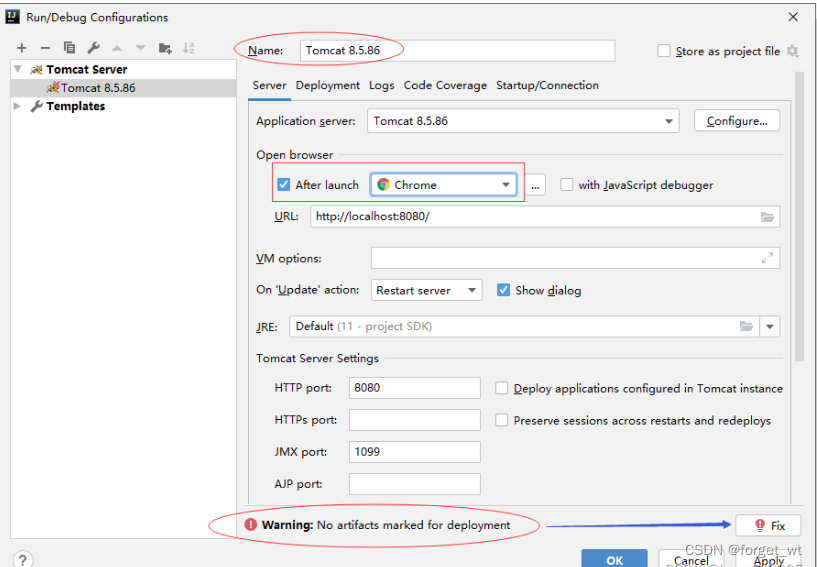Click the Apply button
This screenshot has height=567, width=817.
[768, 559]
